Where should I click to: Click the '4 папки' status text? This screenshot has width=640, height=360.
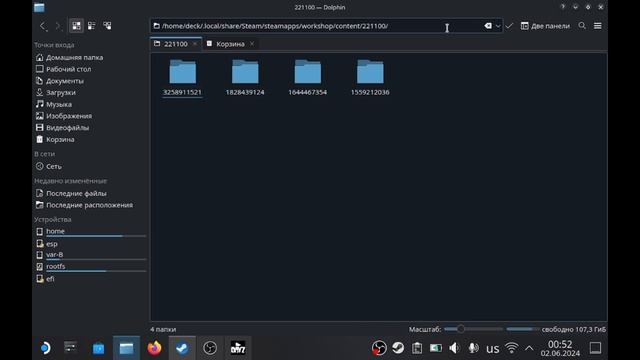[x=163, y=329]
